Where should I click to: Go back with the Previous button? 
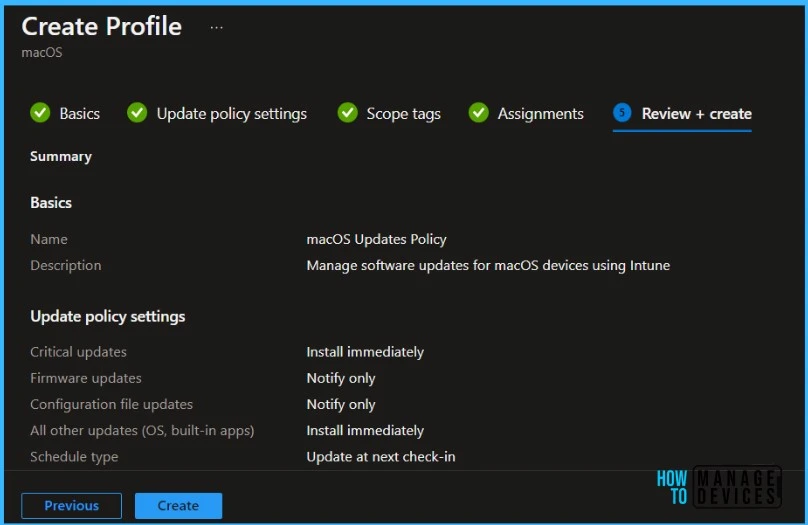click(x=72, y=505)
